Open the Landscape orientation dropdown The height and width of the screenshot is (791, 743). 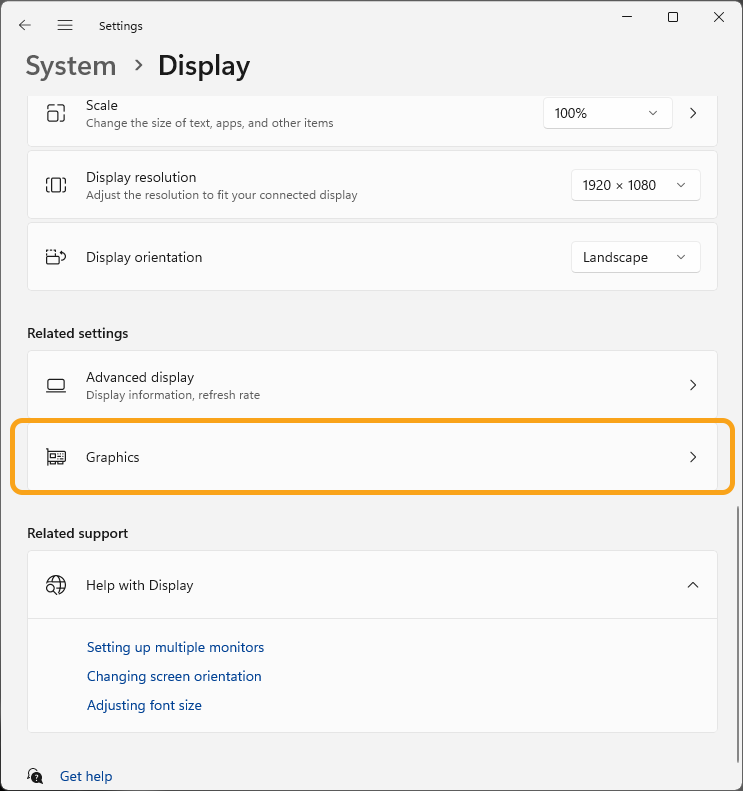tap(635, 257)
